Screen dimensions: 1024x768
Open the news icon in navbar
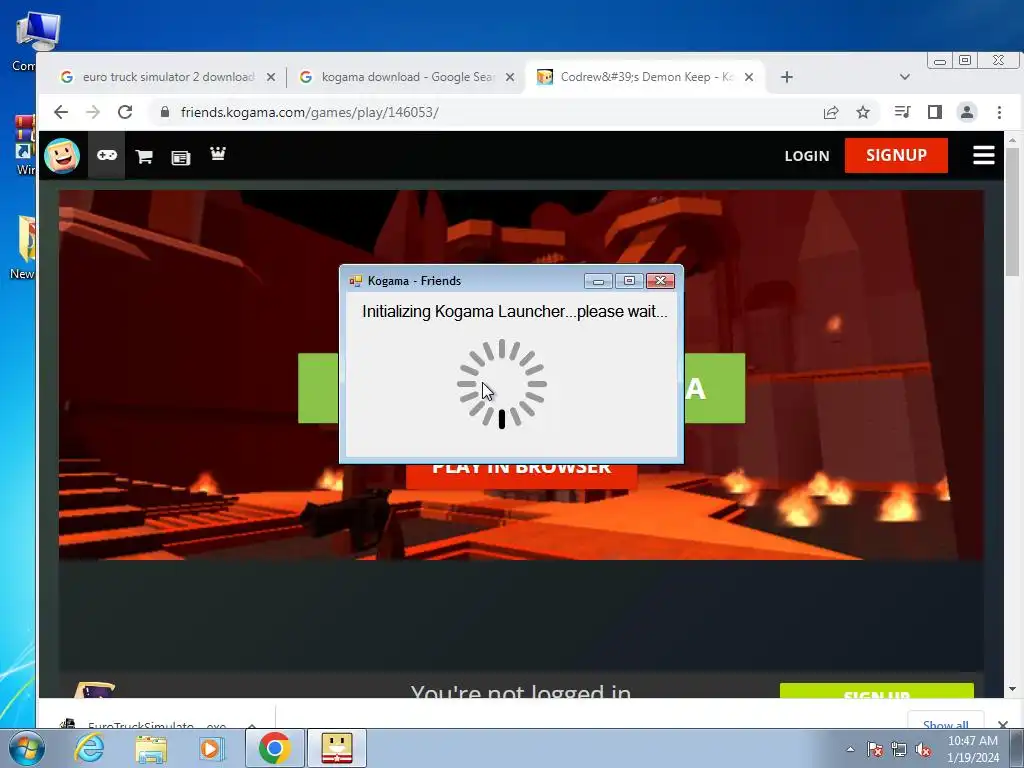tap(181, 157)
